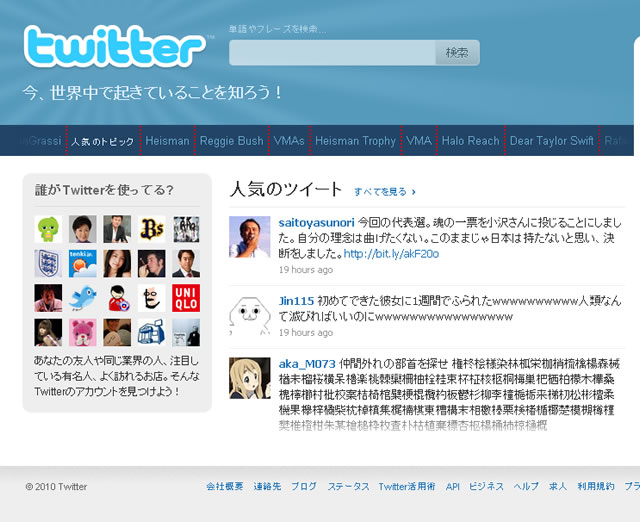The height and width of the screenshot is (522, 640).
Task: Click the UNIQLO logo avatar
Action: 186,298
